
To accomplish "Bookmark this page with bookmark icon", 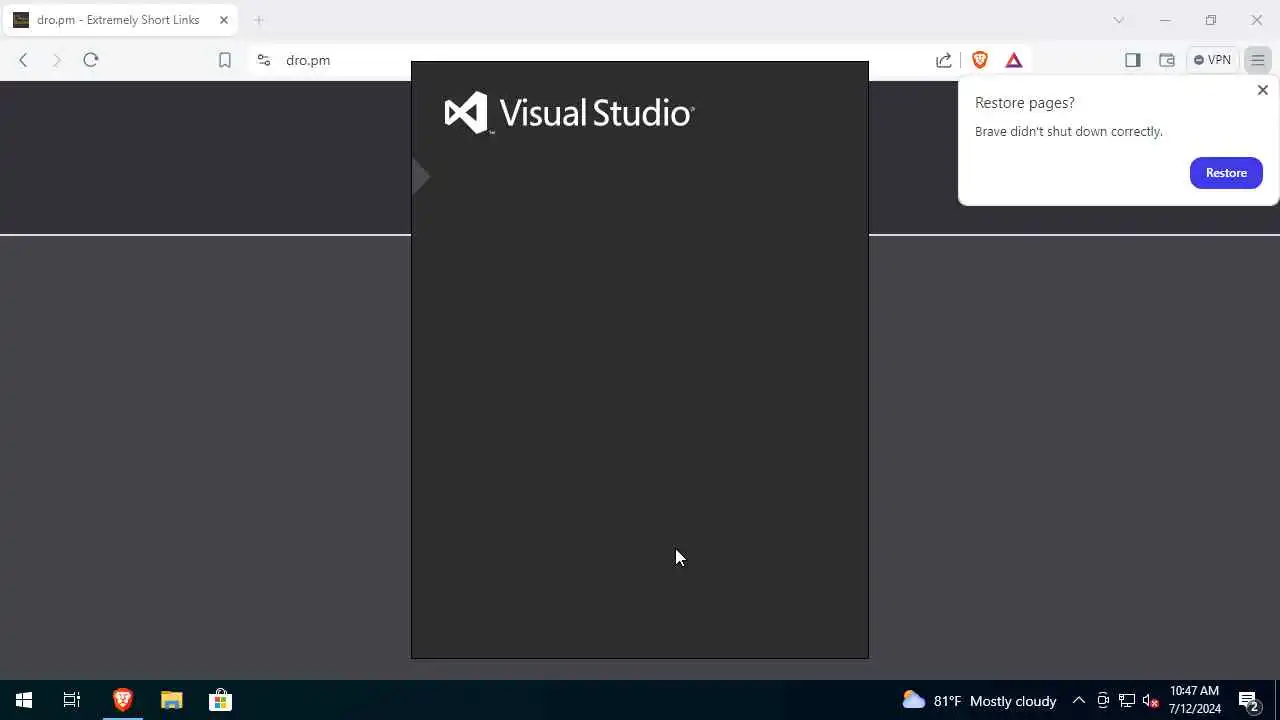I will point(225,60).
